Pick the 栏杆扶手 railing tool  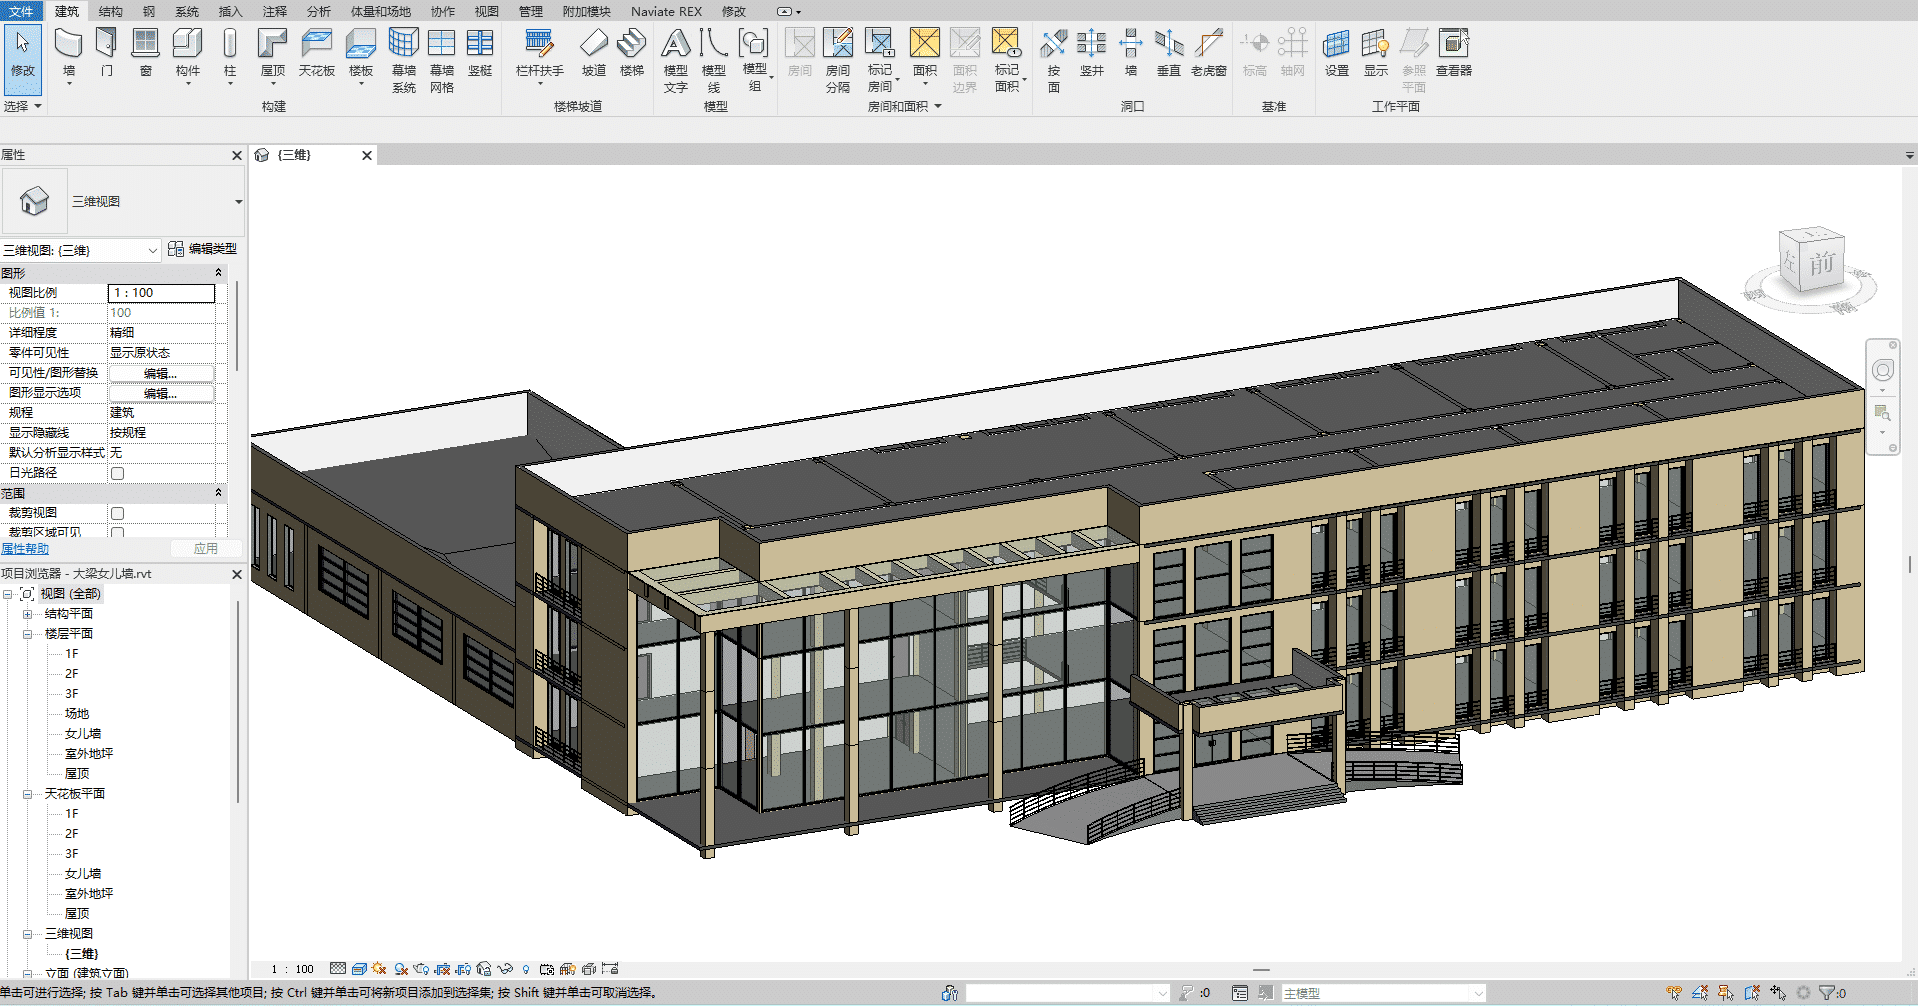(539, 46)
